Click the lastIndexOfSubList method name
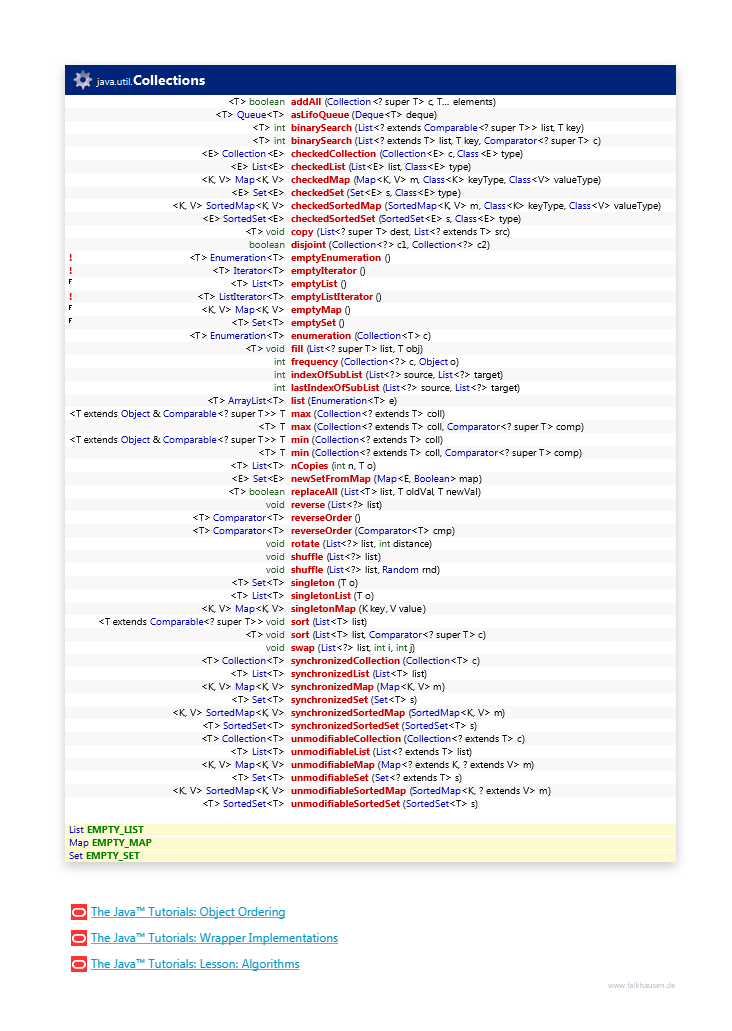Viewport: 732px width, 1031px height. 335,388
